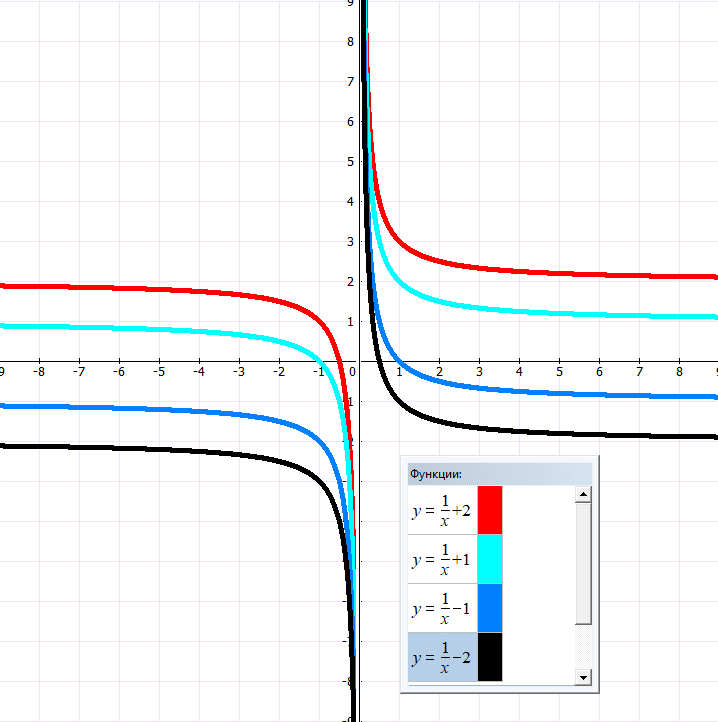Pick the cyan color swatch
This screenshot has width=718, height=722.
[x=490, y=559]
